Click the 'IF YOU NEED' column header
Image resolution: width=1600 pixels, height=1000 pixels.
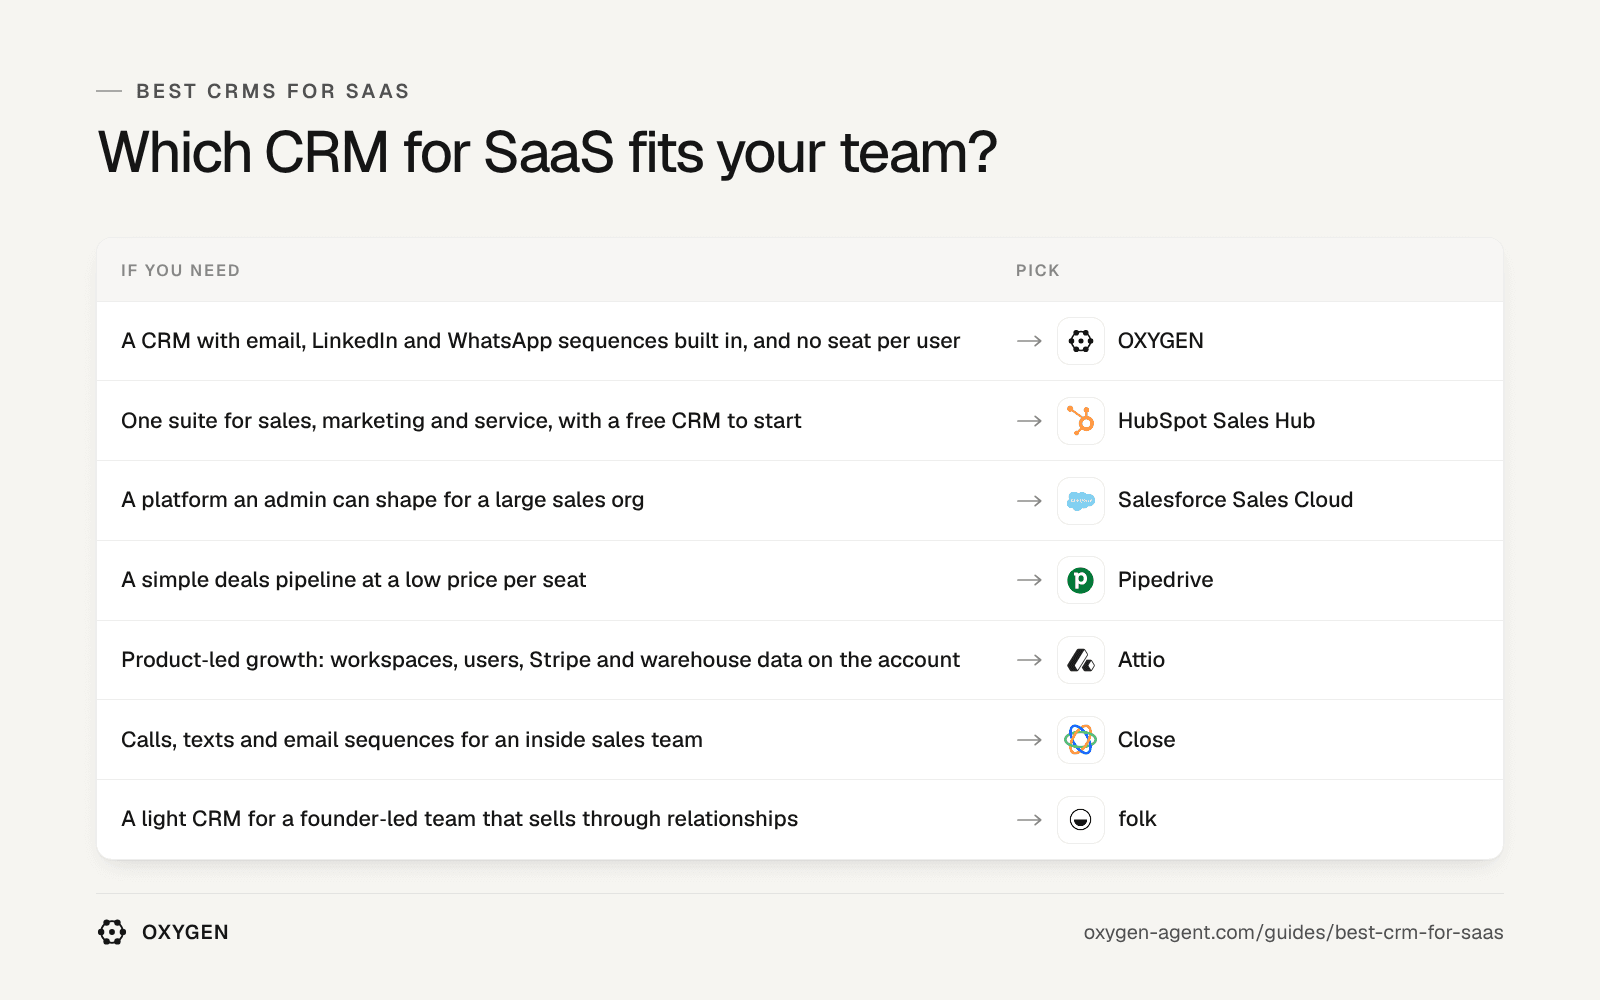point(180,270)
